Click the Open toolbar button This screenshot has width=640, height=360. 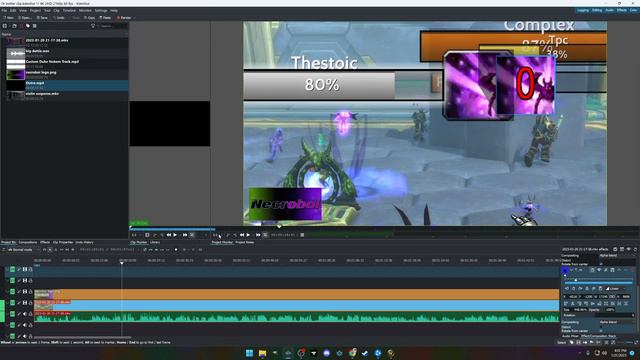pyautogui.click(x=24, y=18)
